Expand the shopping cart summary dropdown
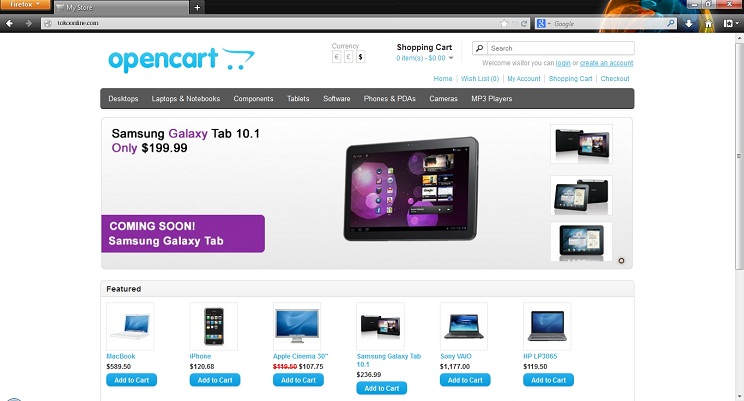This screenshot has height=401, width=744. click(x=425, y=58)
